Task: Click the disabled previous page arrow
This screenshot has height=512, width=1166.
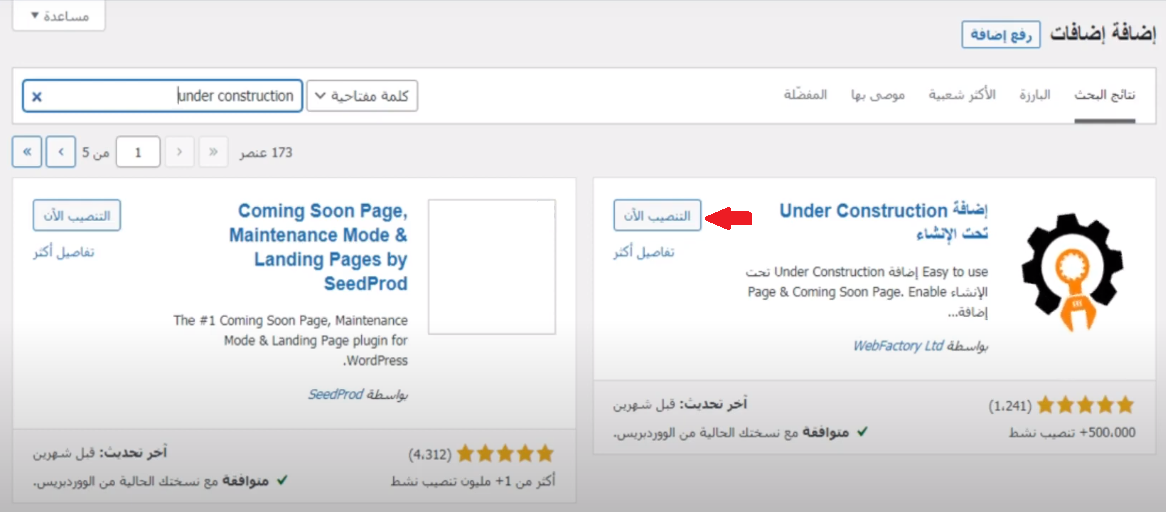Action: point(179,152)
